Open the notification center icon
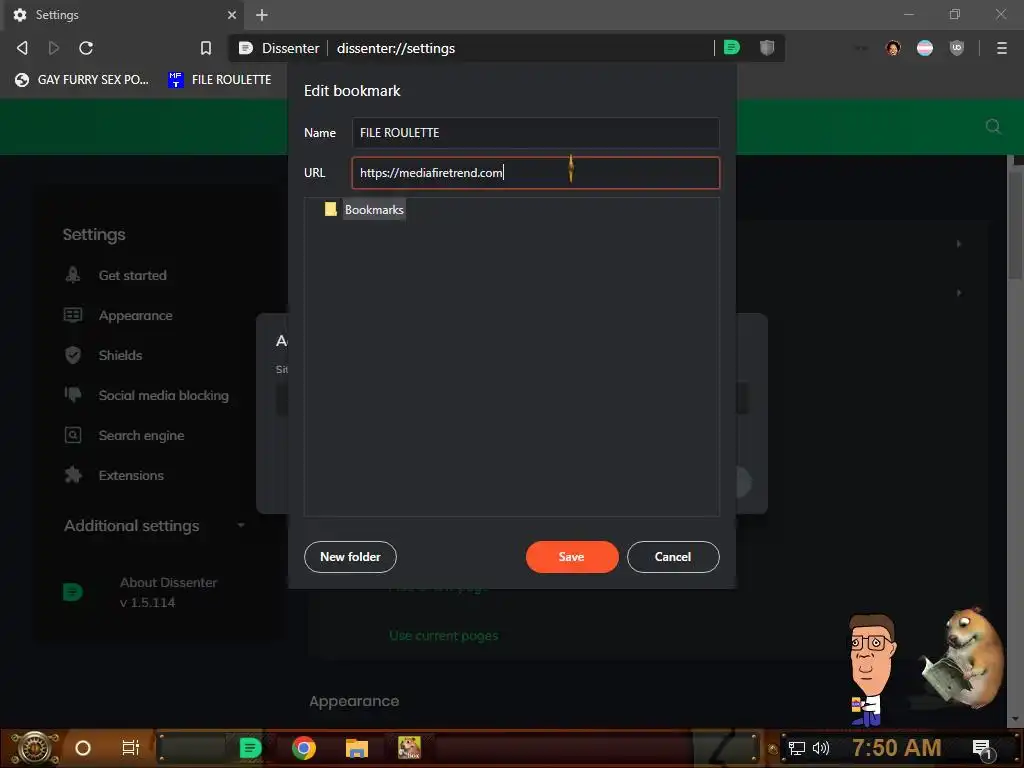1024x768 pixels. click(x=982, y=749)
